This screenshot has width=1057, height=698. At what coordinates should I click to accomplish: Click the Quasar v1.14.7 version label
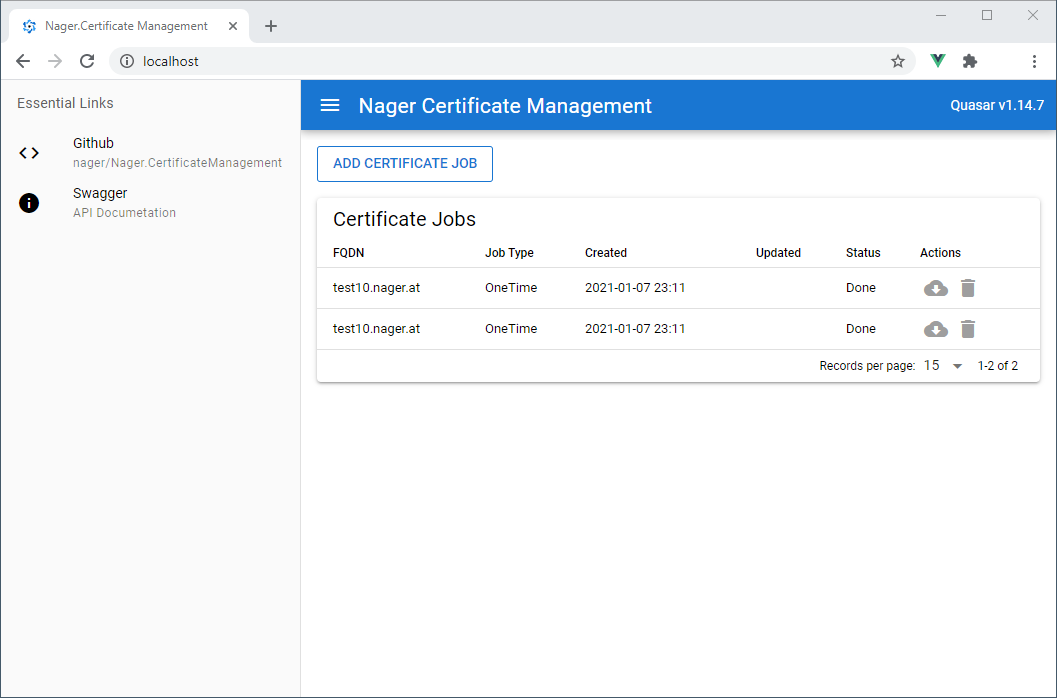pos(996,105)
